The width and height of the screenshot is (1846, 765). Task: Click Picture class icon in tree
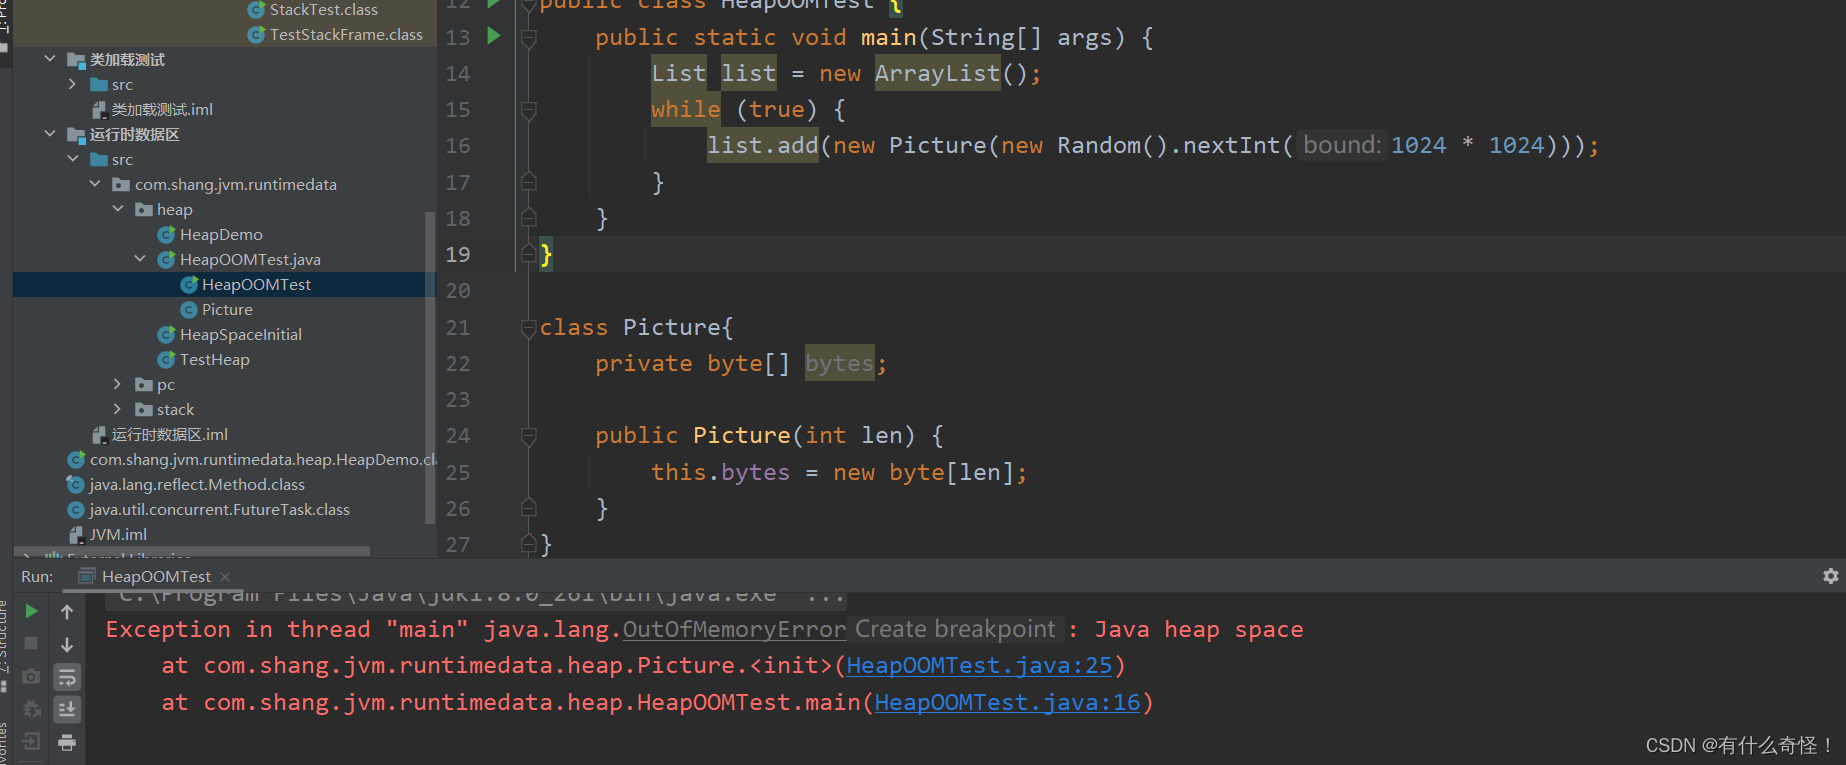click(189, 309)
